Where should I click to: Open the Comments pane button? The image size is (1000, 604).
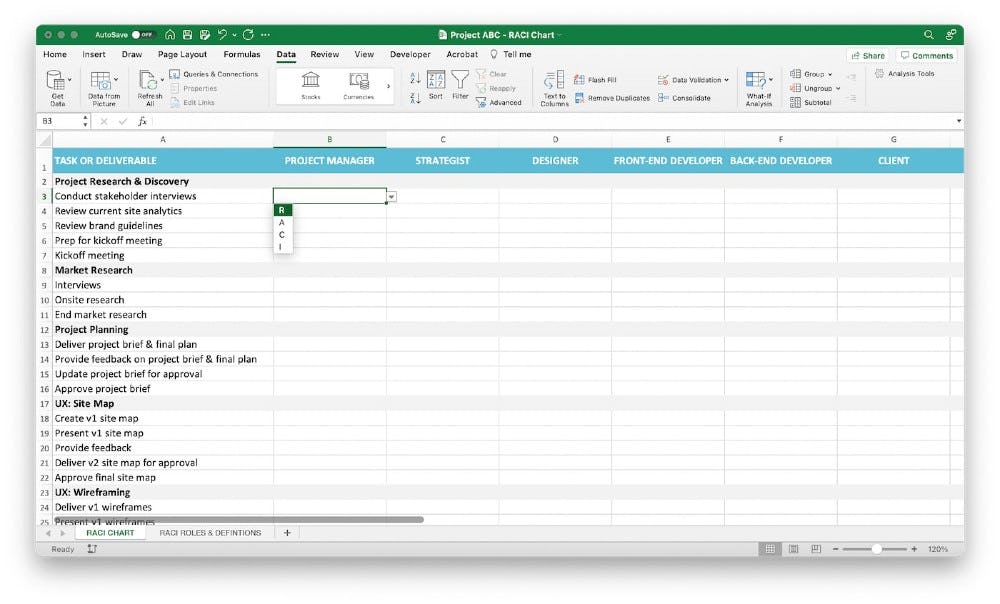coord(926,55)
